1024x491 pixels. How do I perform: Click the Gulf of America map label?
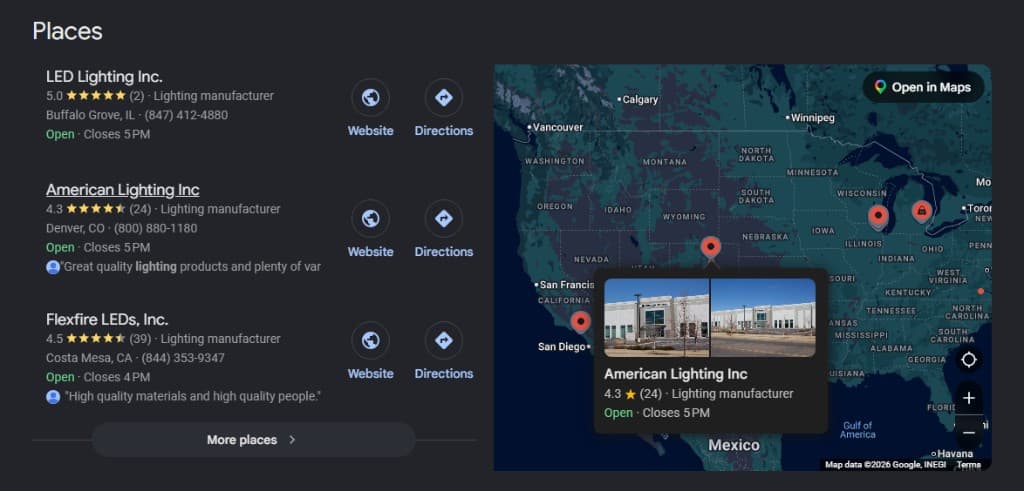click(x=857, y=430)
